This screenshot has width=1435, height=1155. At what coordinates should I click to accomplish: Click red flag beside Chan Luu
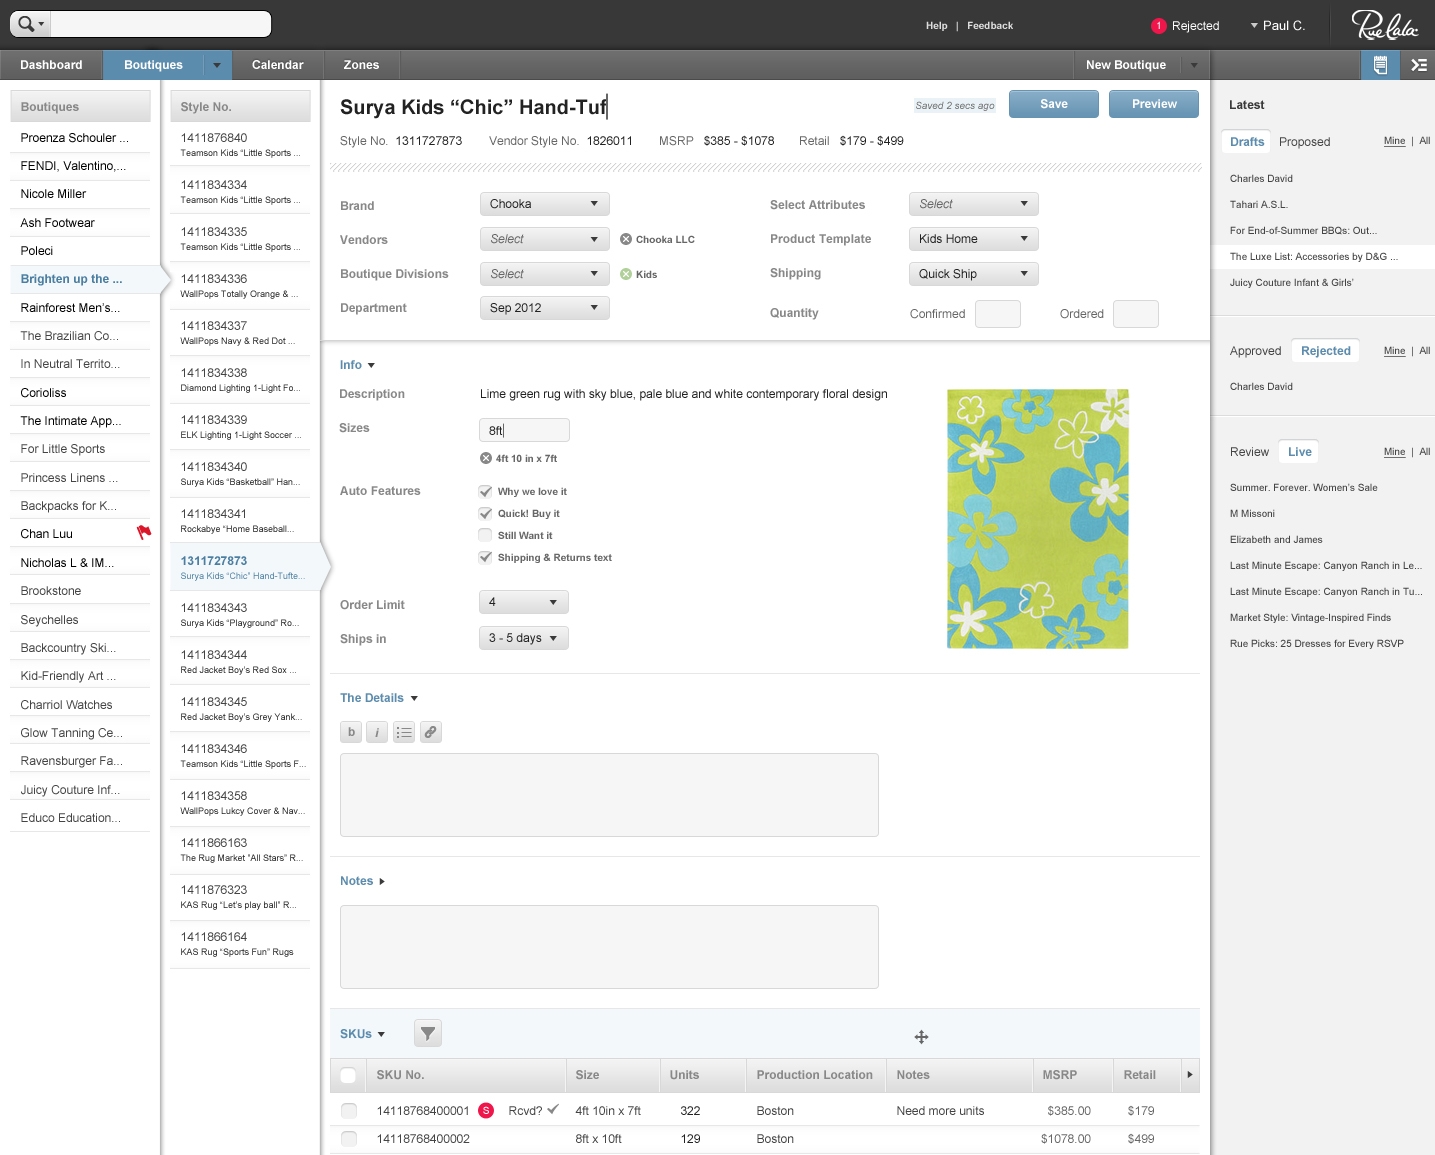[144, 532]
